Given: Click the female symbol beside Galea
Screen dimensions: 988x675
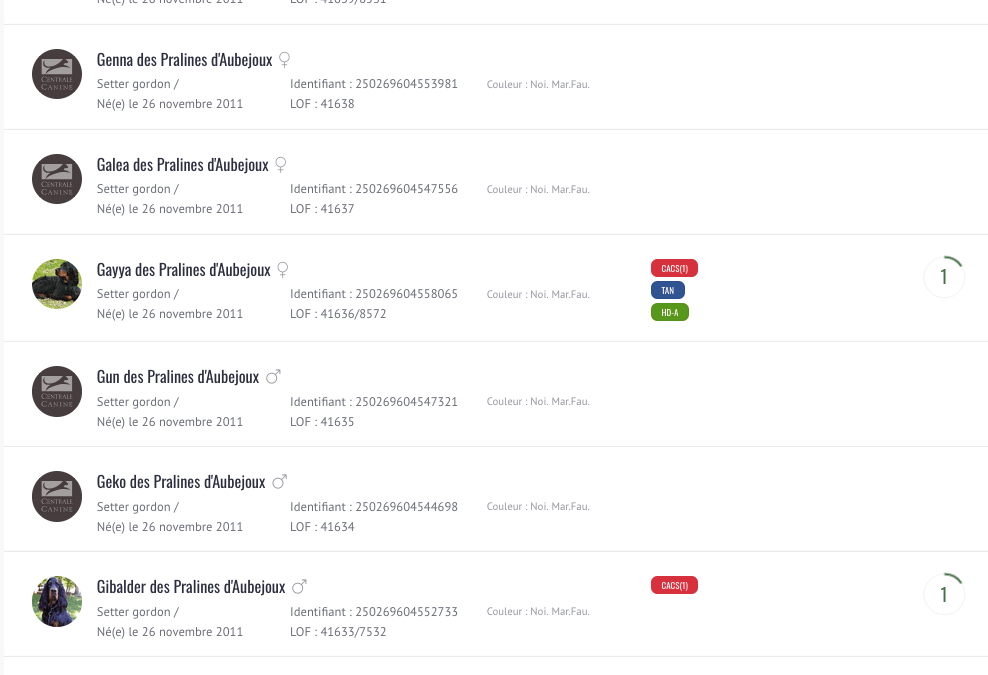Looking at the screenshot, I should click(x=281, y=164).
